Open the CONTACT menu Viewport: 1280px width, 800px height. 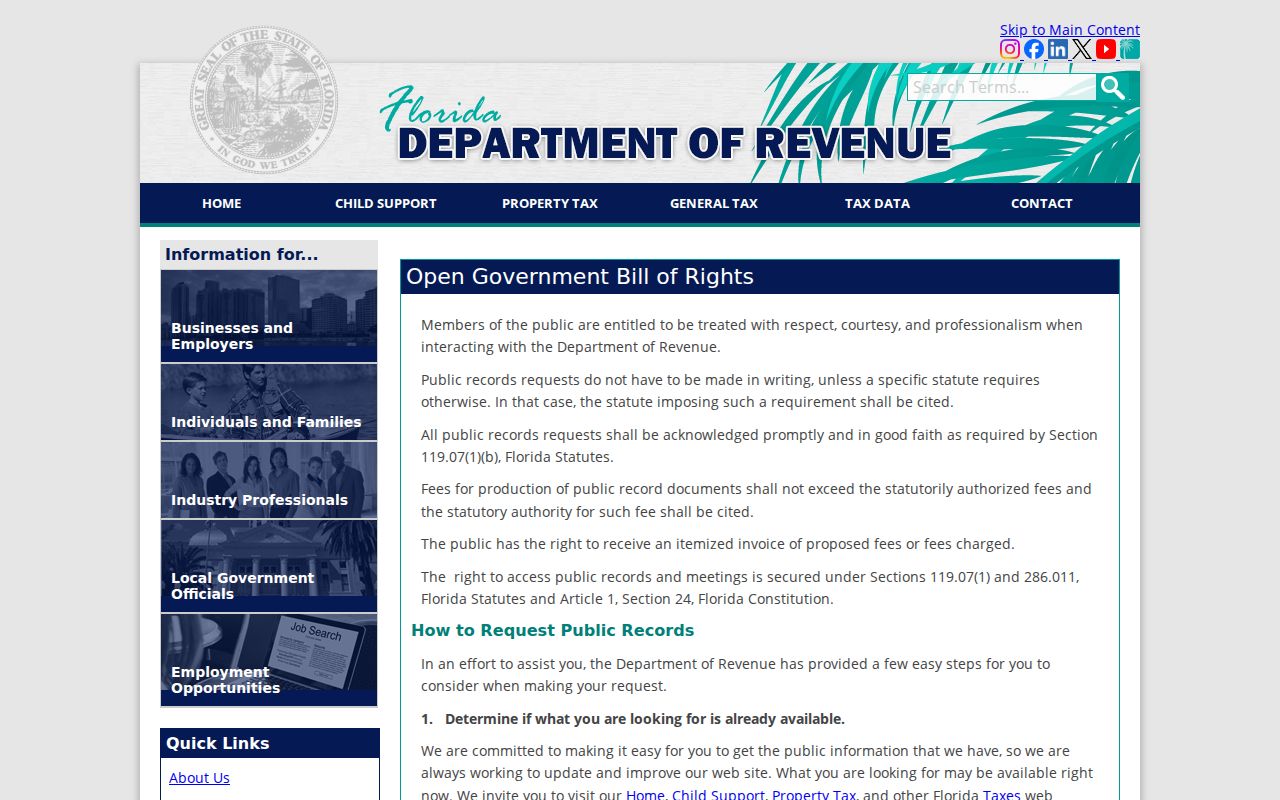(x=1042, y=203)
